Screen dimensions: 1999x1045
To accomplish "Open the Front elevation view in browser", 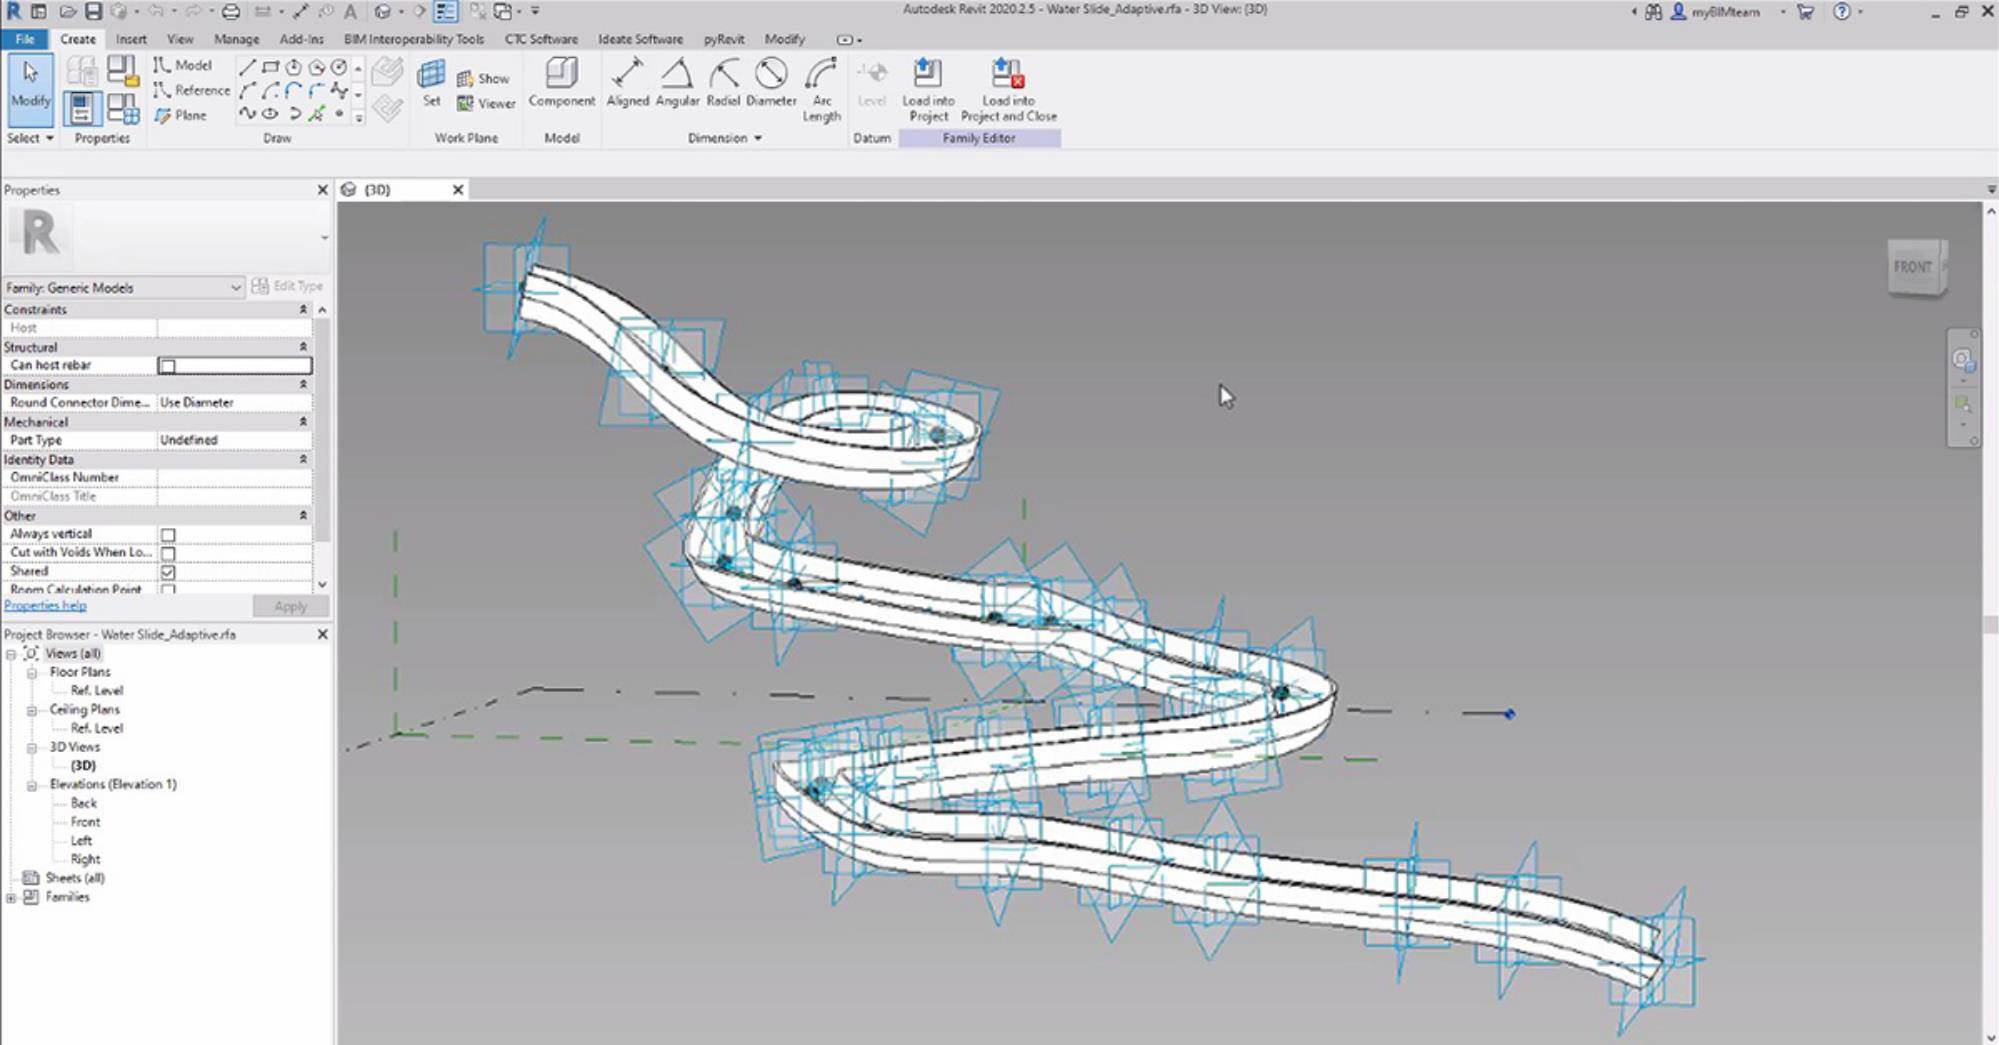I will click(x=85, y=822).
